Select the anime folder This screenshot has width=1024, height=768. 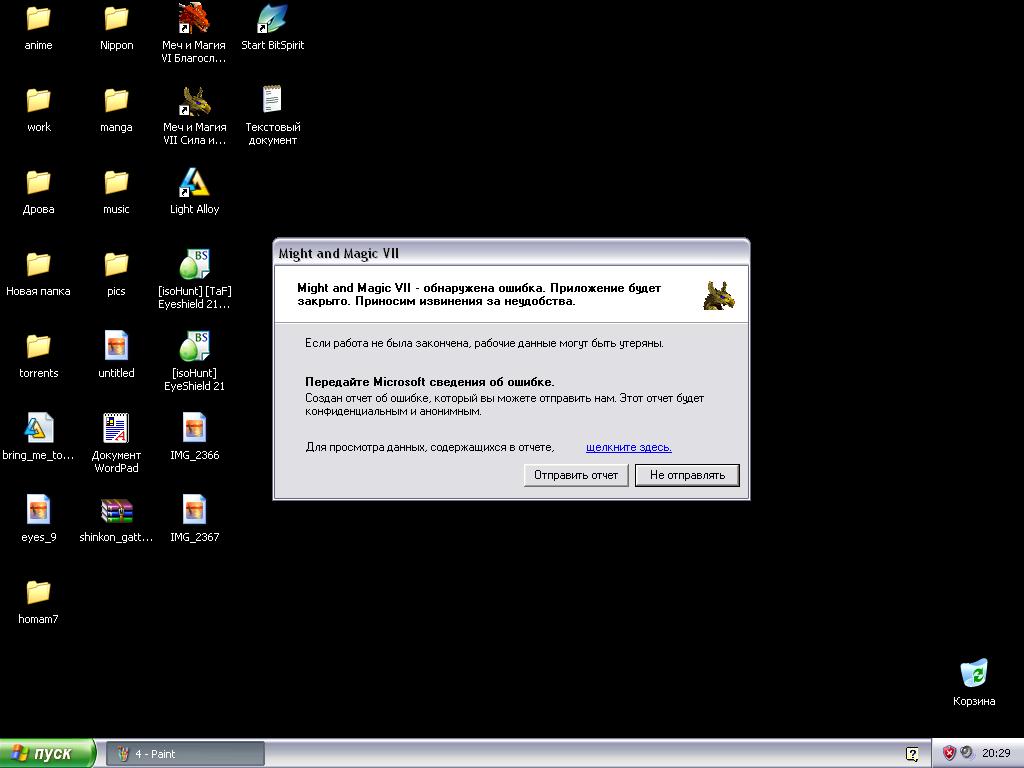pyautogui.click(x=38, y=19)
